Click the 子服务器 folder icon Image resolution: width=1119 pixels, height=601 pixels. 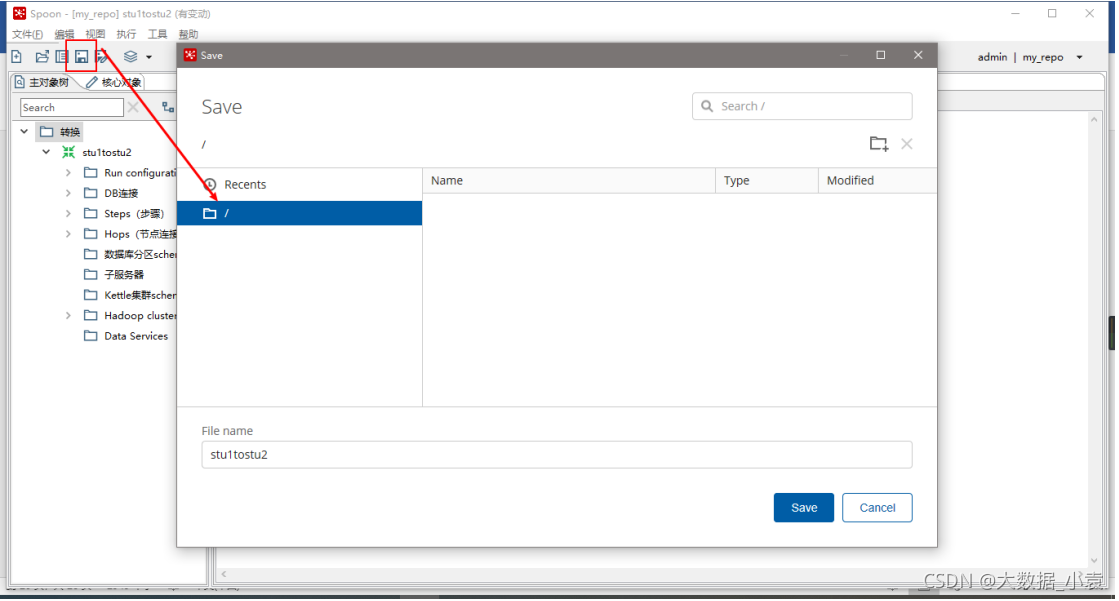(x=91, y=274)
